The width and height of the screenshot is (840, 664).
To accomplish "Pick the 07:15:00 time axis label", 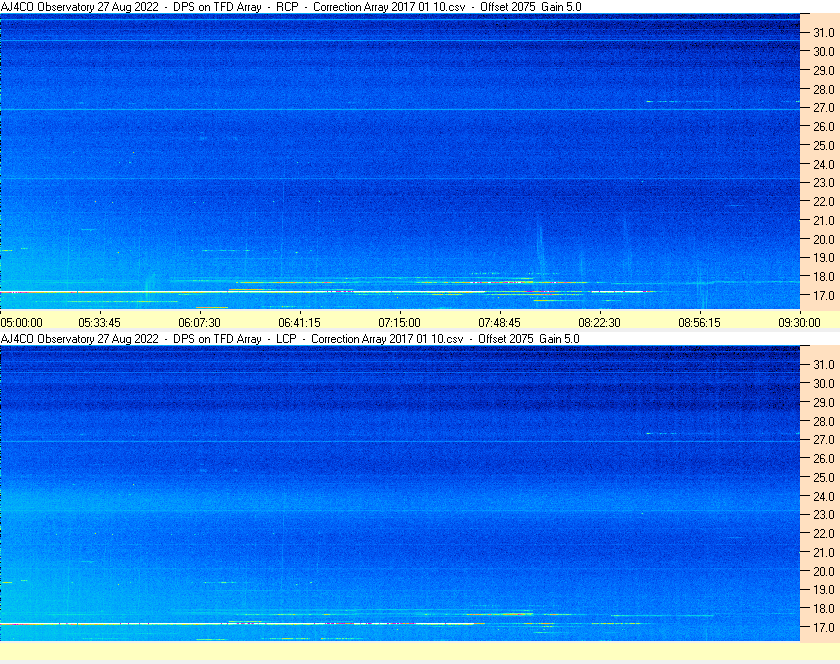I will click(400, 323).
